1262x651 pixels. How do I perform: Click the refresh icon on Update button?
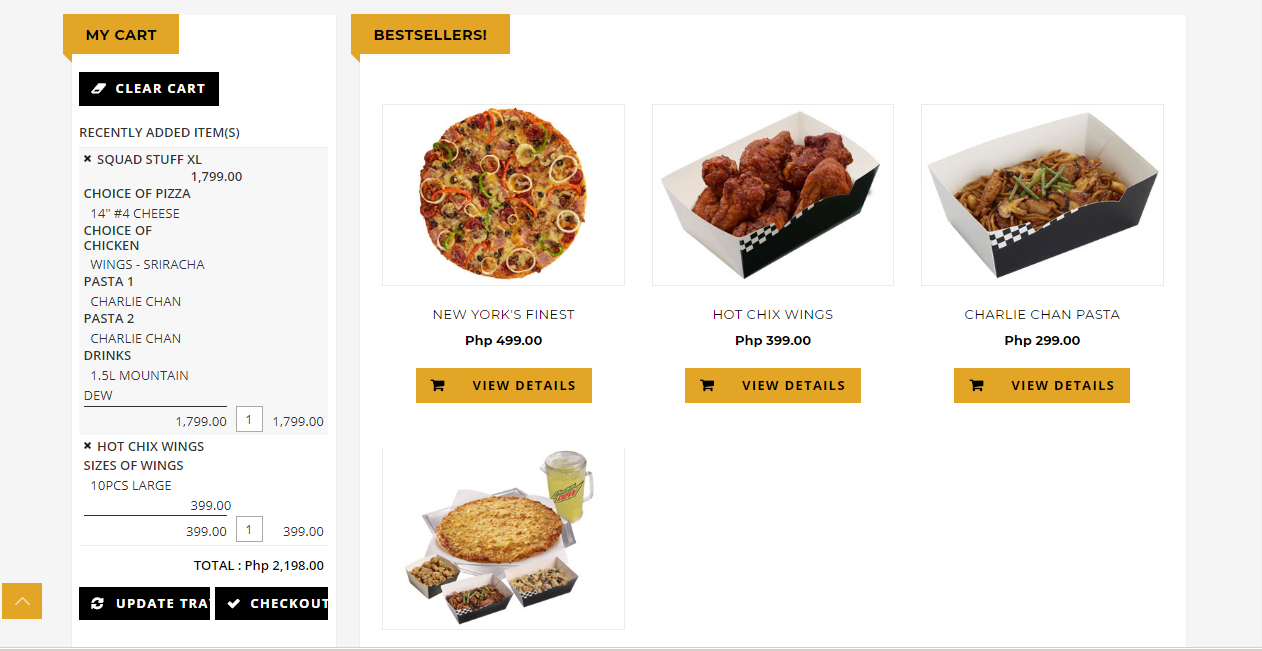pyautogui.click(x=97, y=603)
